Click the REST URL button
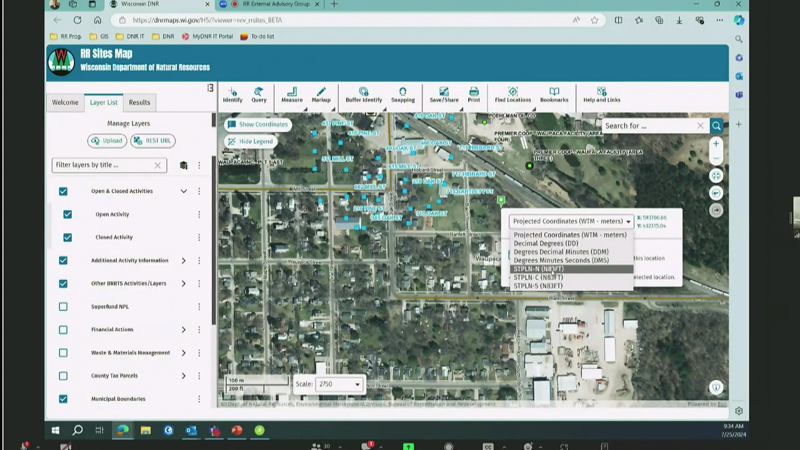Viewport: 800px width, 450px height. (x=153, y=141)
